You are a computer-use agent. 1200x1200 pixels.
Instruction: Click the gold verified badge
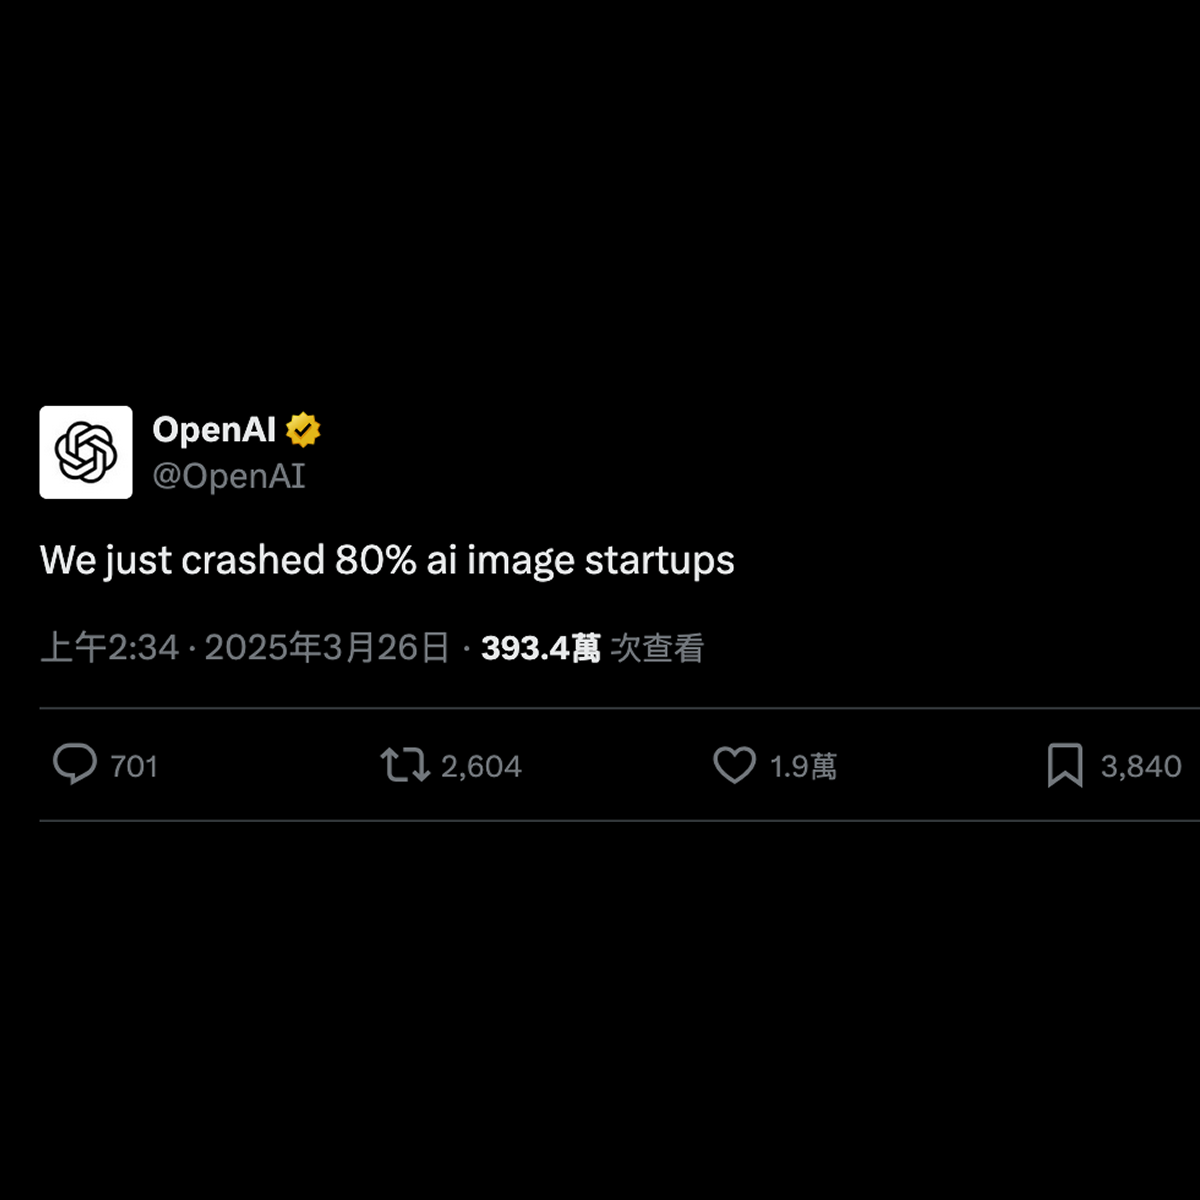(x=303, y=430)
